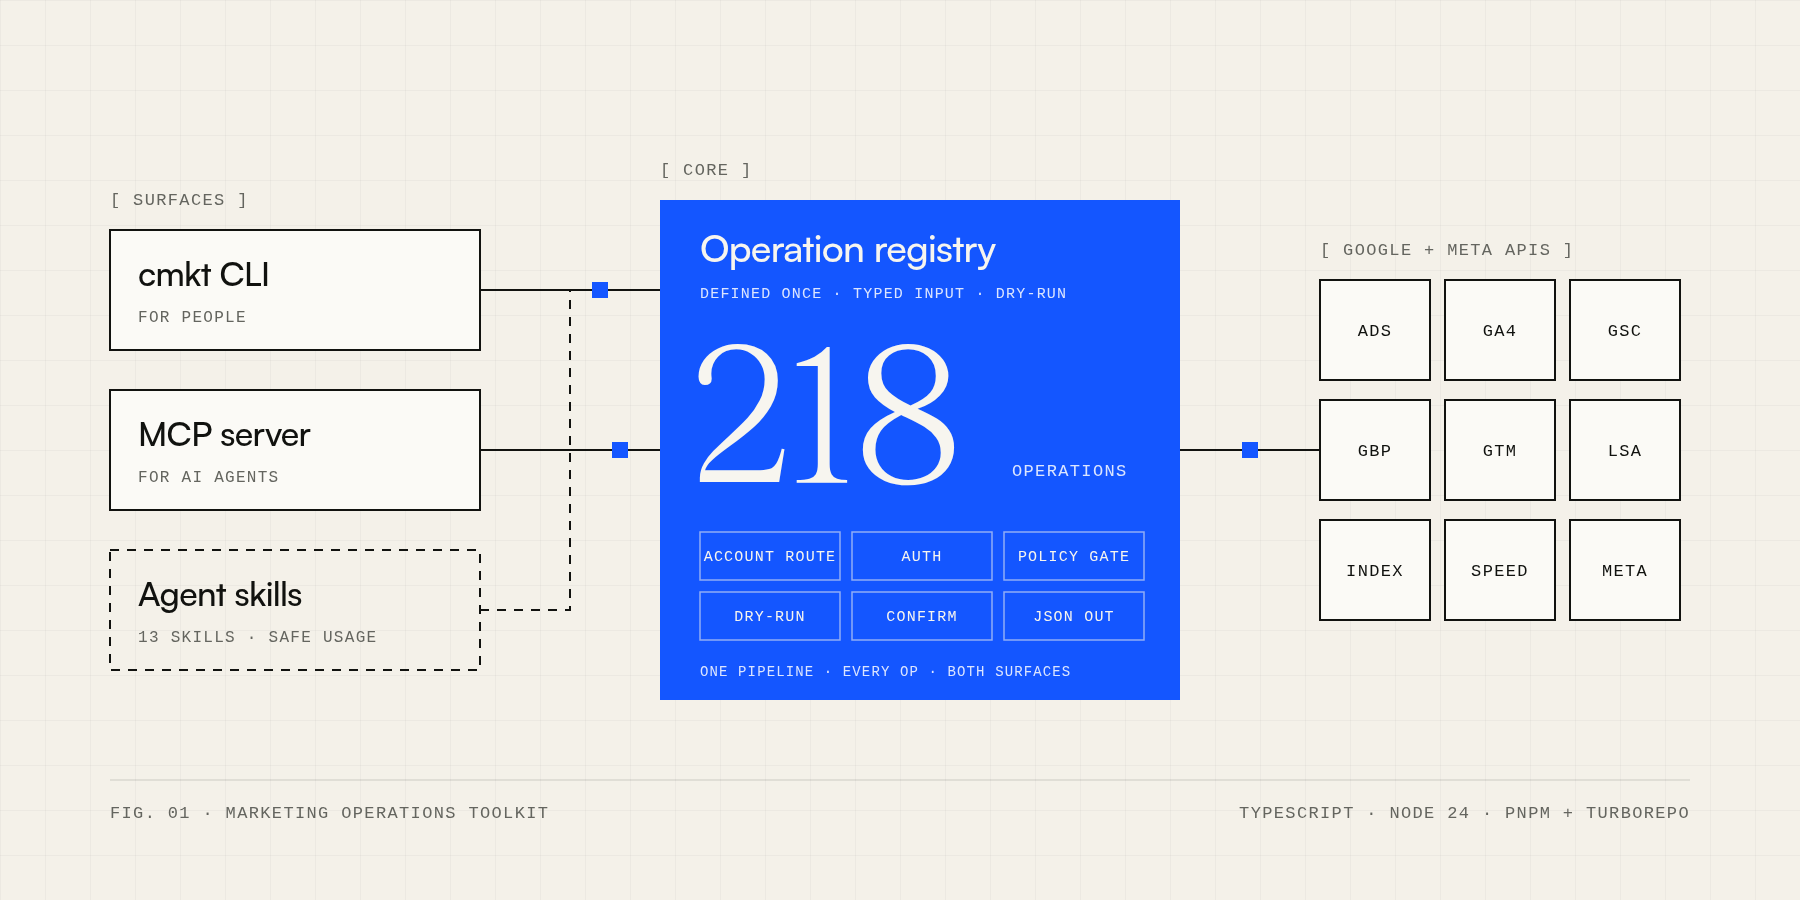This screenshot has width=1800, height=900.
Task: Click the blue node between core and APIs
Action: (x=1250, y=450)
